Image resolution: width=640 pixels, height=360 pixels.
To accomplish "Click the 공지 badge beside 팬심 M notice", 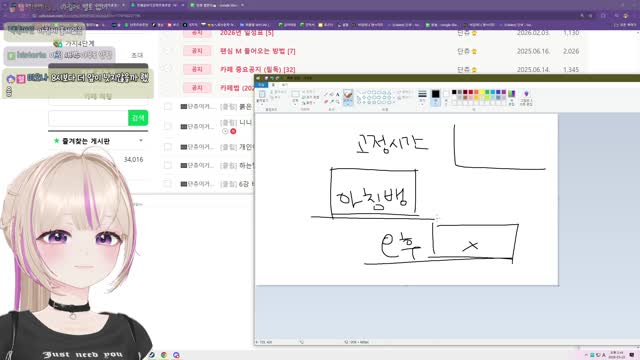I will [x=197, y=51].
